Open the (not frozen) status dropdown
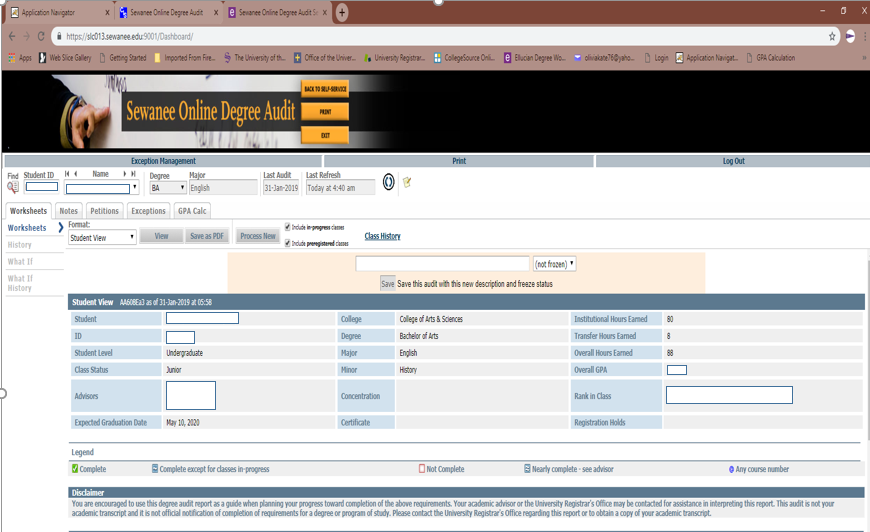870x532 pixels. (x=555, y=264)
